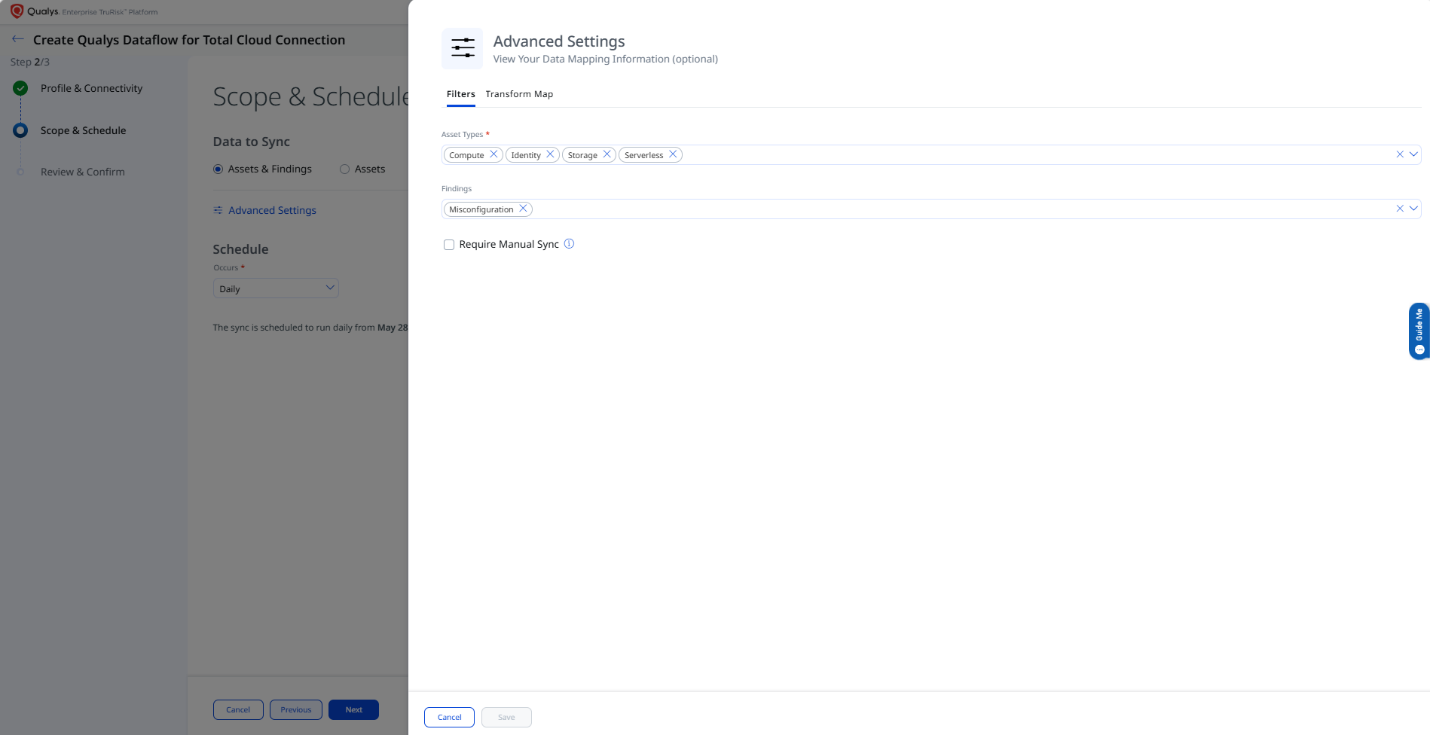Expand the Asset Types dropdown
The width and height of the screenshot is (1430, 735).
pyautogui.click(x=1414, y=155)
